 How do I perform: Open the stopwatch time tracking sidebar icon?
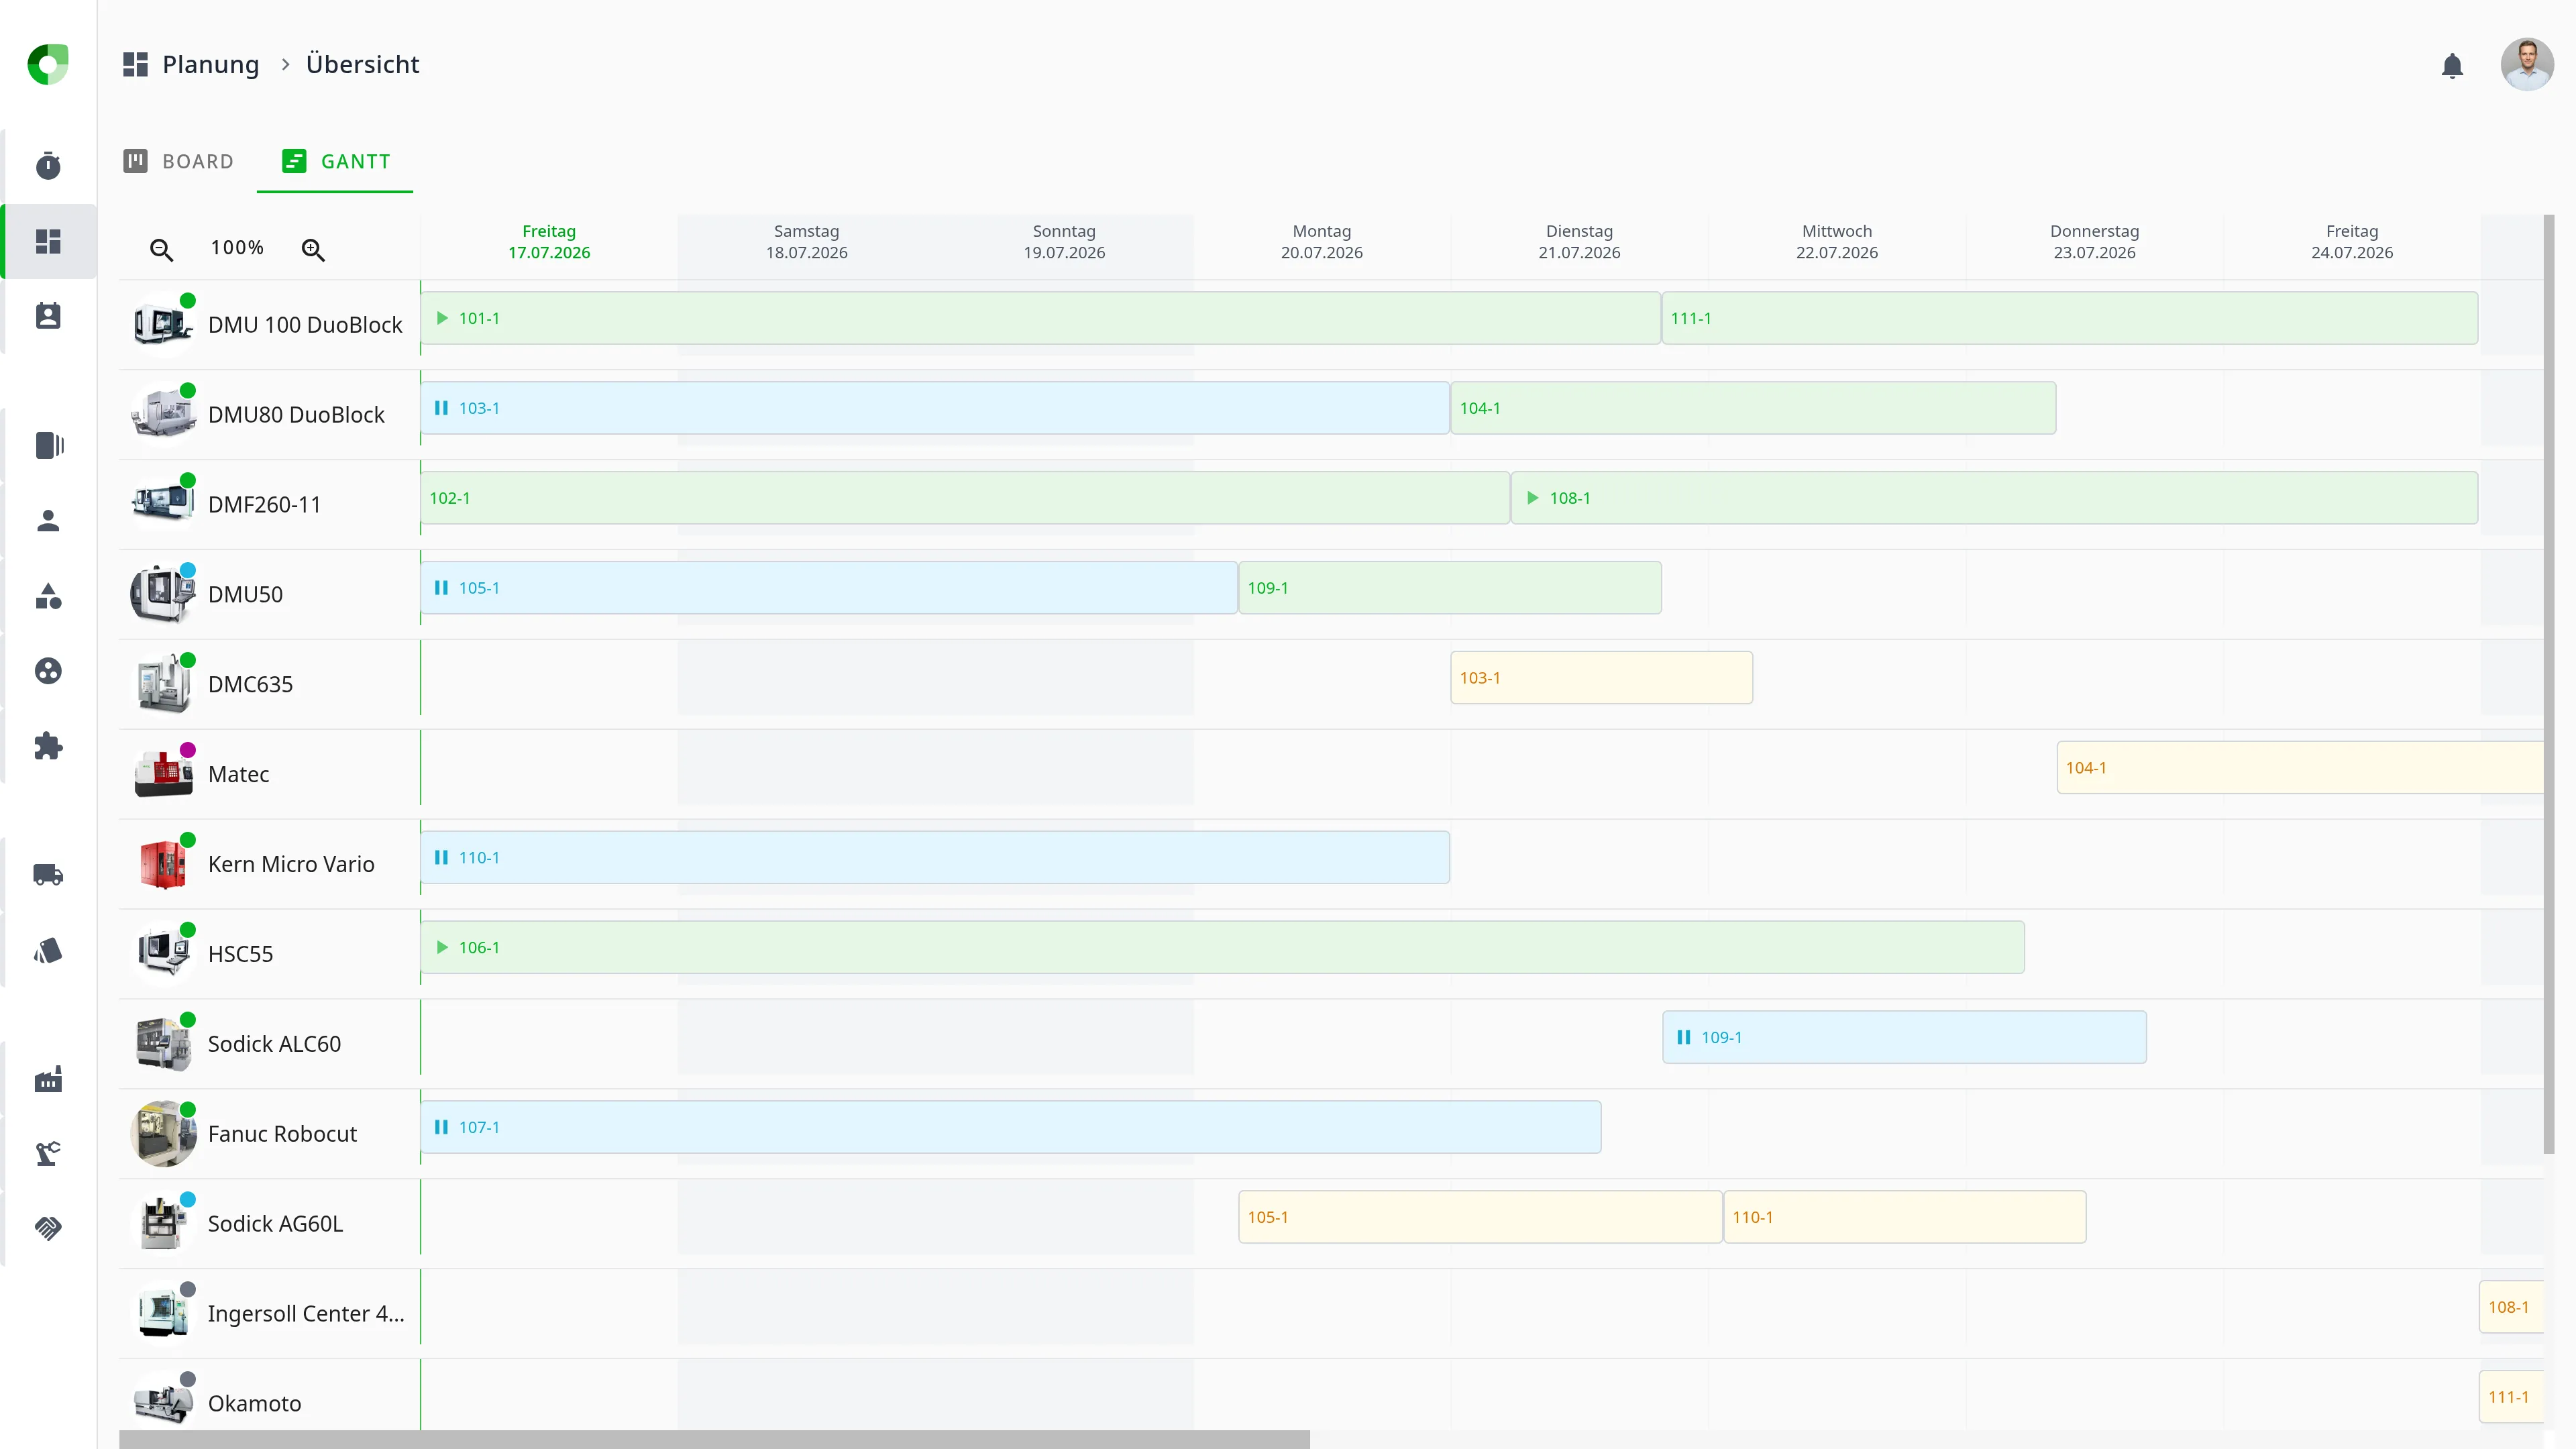pos(48,165)
